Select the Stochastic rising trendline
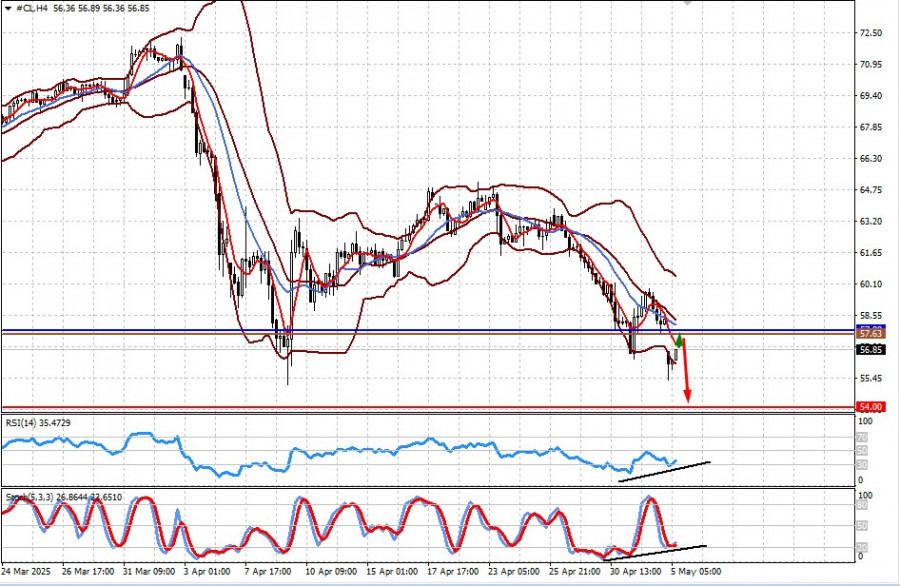Image resolution: width=900 pixels, height=586 pixels. 660,549
